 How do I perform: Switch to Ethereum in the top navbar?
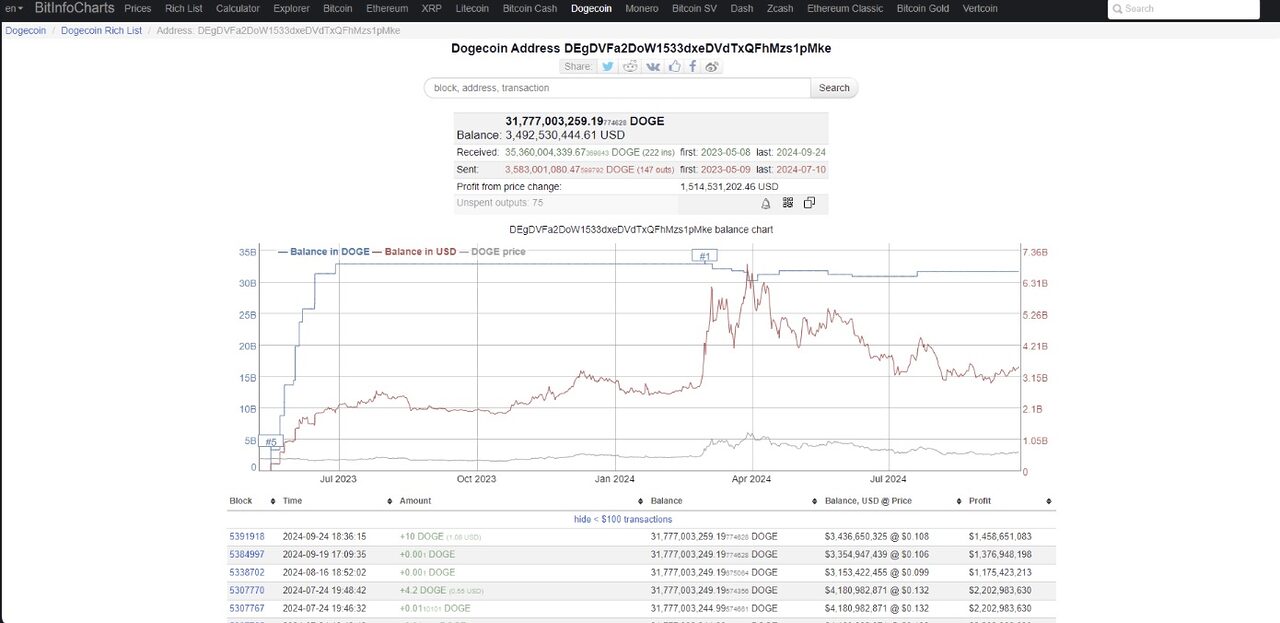click(387, 9)
